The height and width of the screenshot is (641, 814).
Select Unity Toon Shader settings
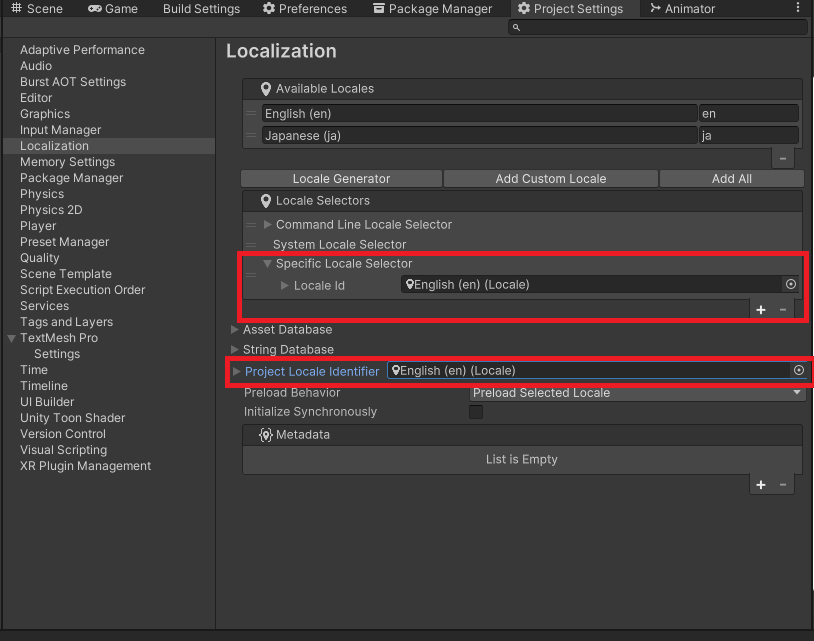point(73,418)
